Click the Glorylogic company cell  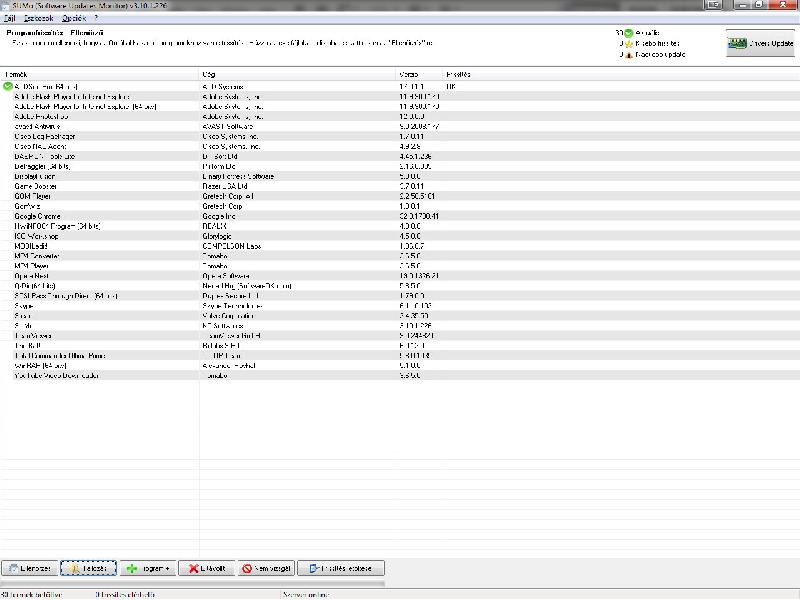coord(217,236)
